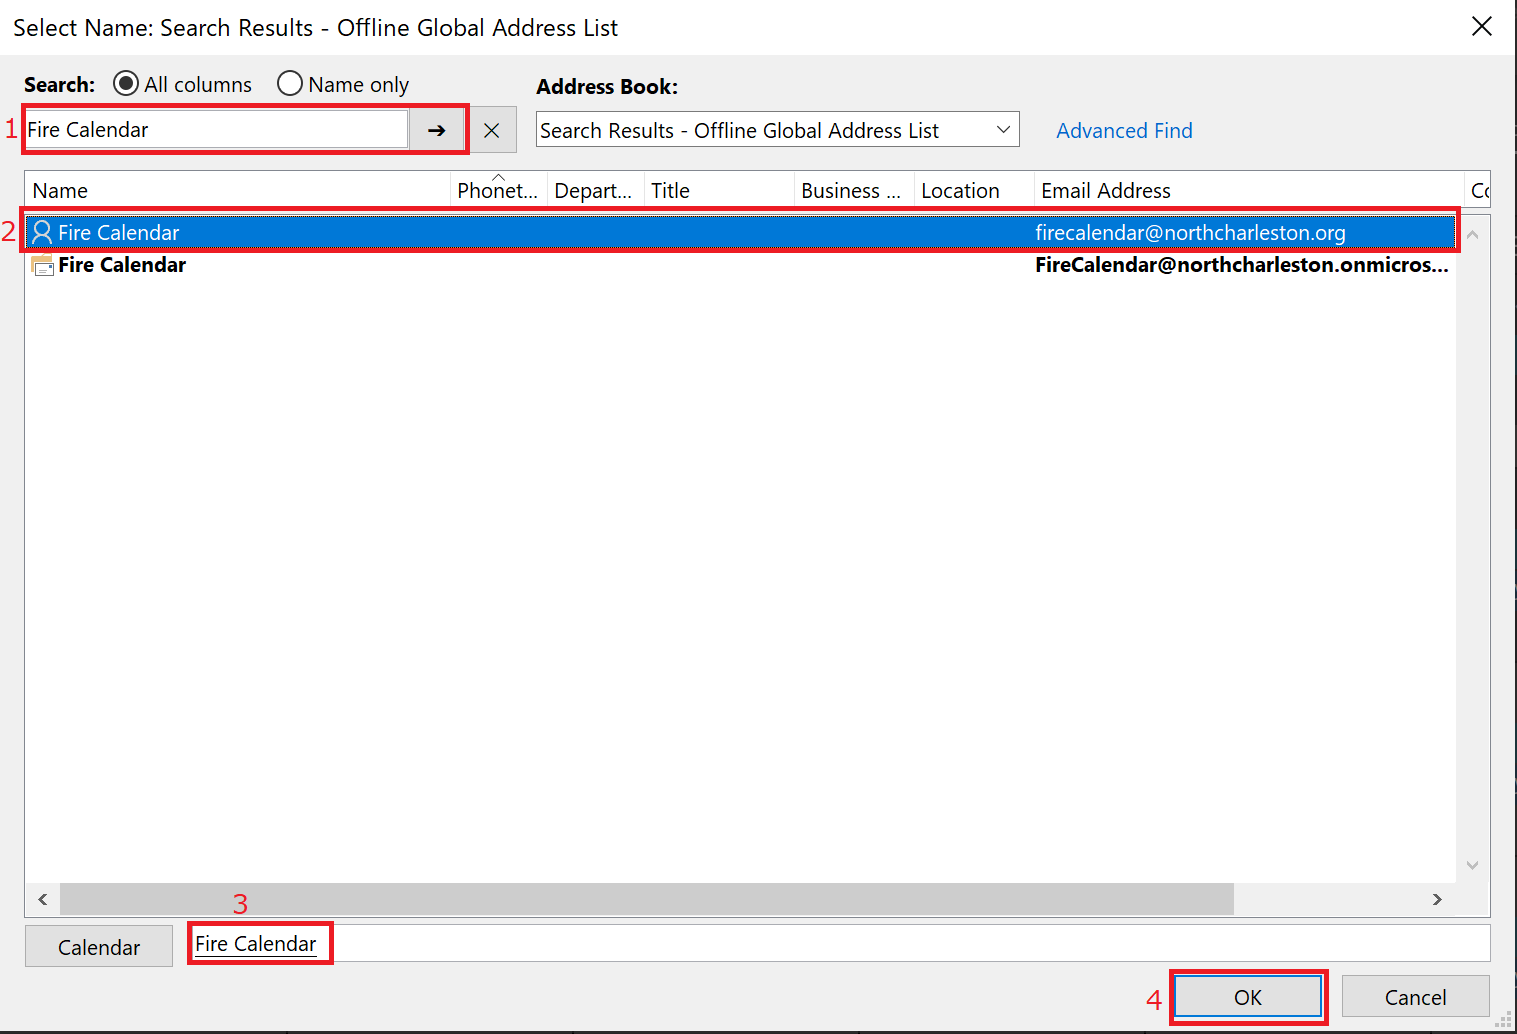The width and height of the screenshot is (1517, 1034).
Task: Click firecalendar@northcharleston.org email address
Action: [x=1190, y=233]
